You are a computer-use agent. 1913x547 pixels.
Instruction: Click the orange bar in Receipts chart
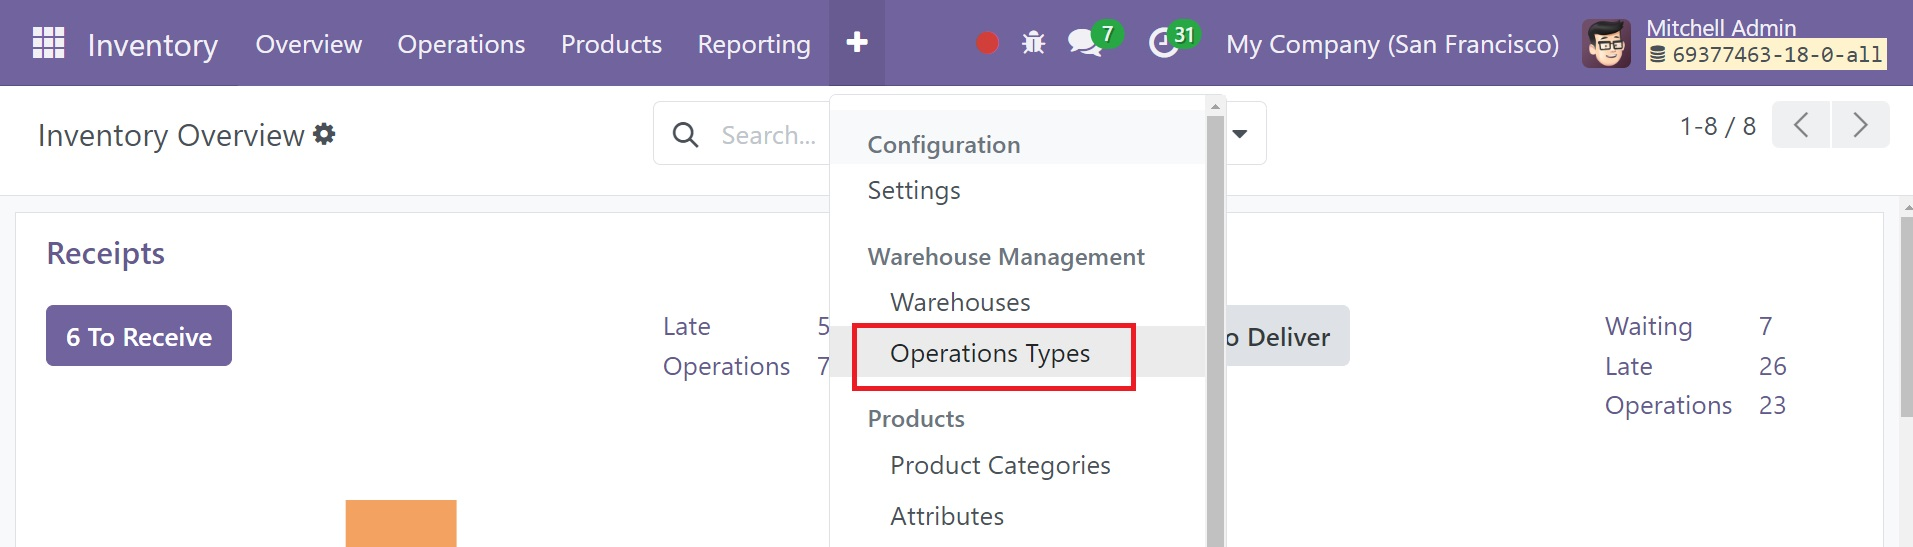pyautogui.click(x=401, y=523)
